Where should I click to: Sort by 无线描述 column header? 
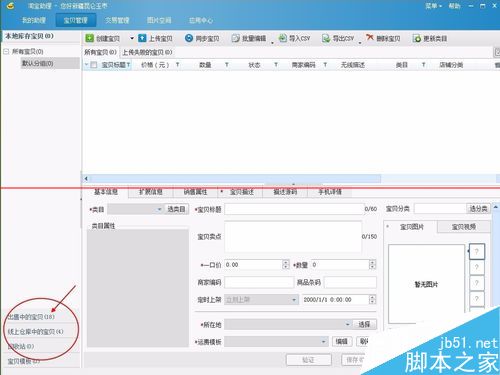click(x=353, y=65)
